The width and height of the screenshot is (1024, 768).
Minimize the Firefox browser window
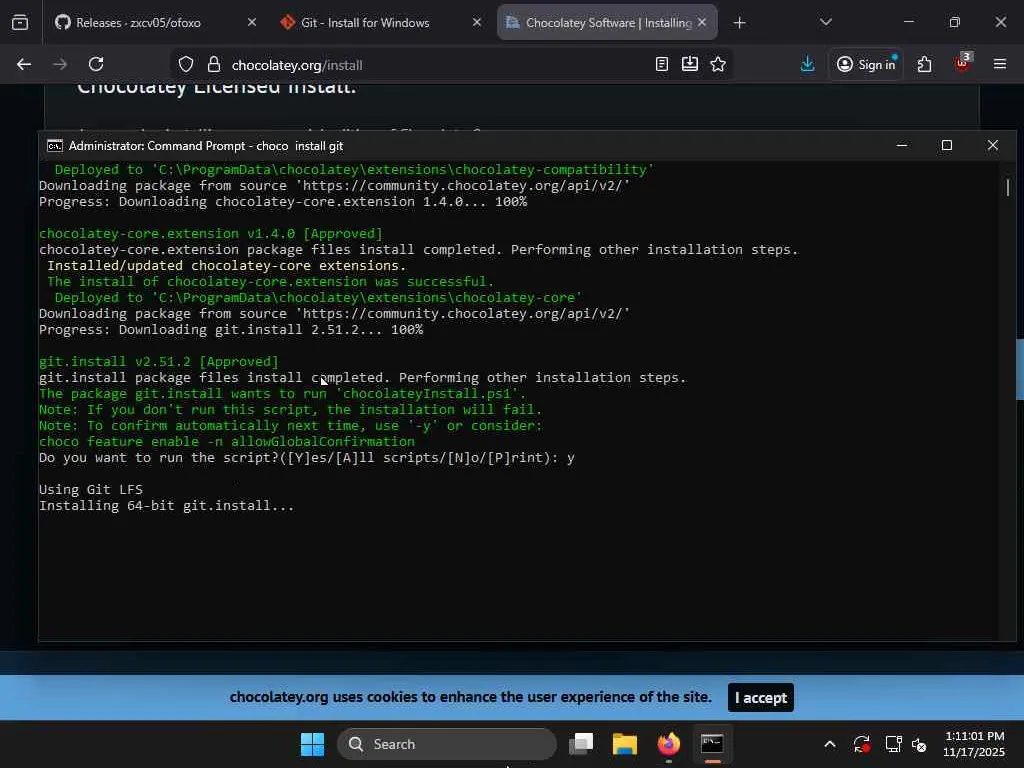pos(908,22)
